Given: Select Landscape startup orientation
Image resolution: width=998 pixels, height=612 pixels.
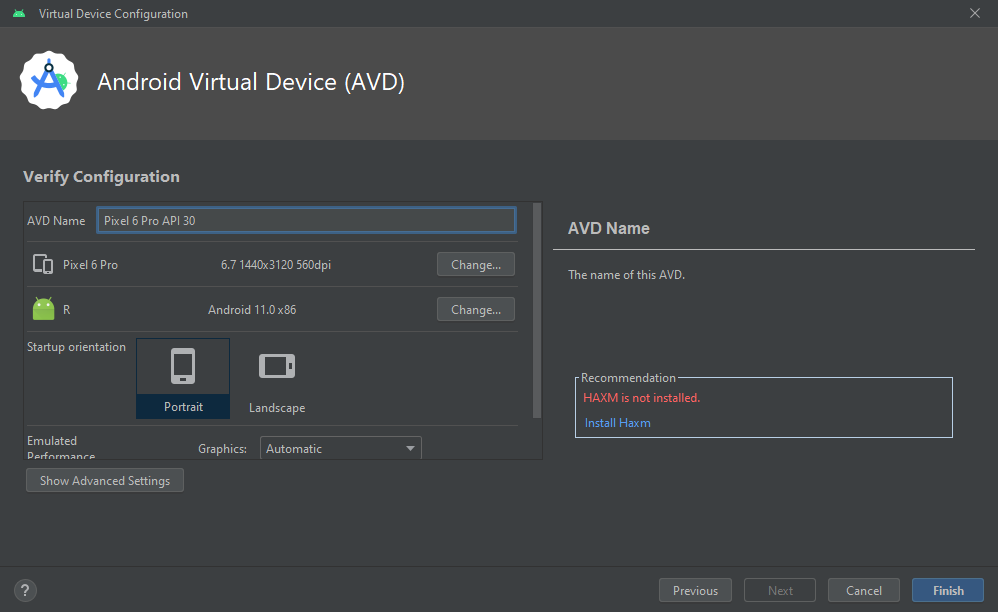Looking at the screenshot, I should (x=277, y=379).
